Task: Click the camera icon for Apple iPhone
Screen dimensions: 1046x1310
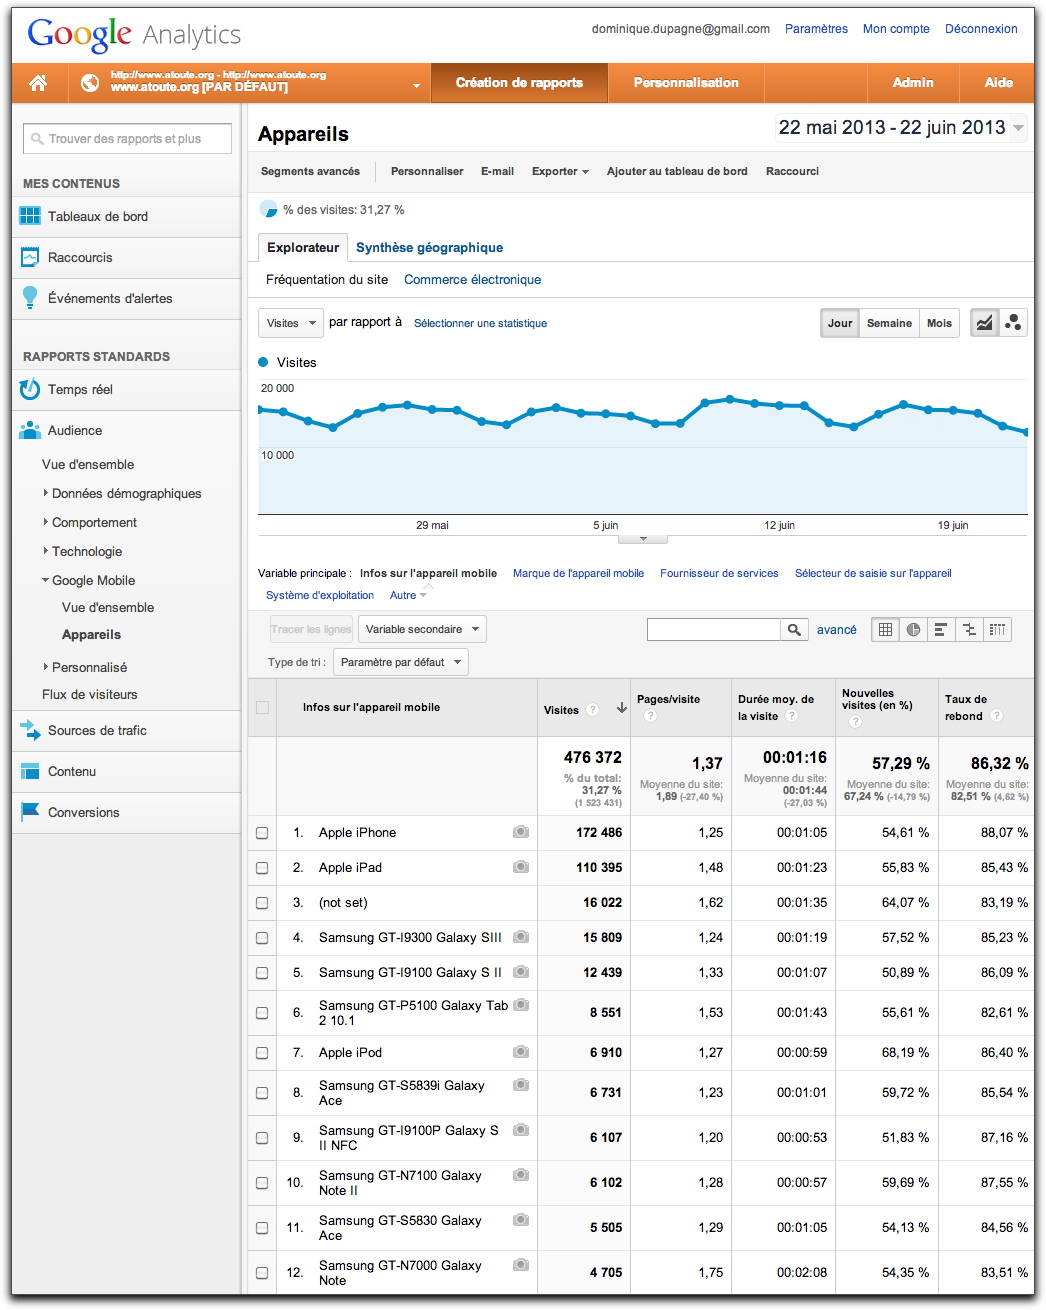Action: [x=521, y=832]
